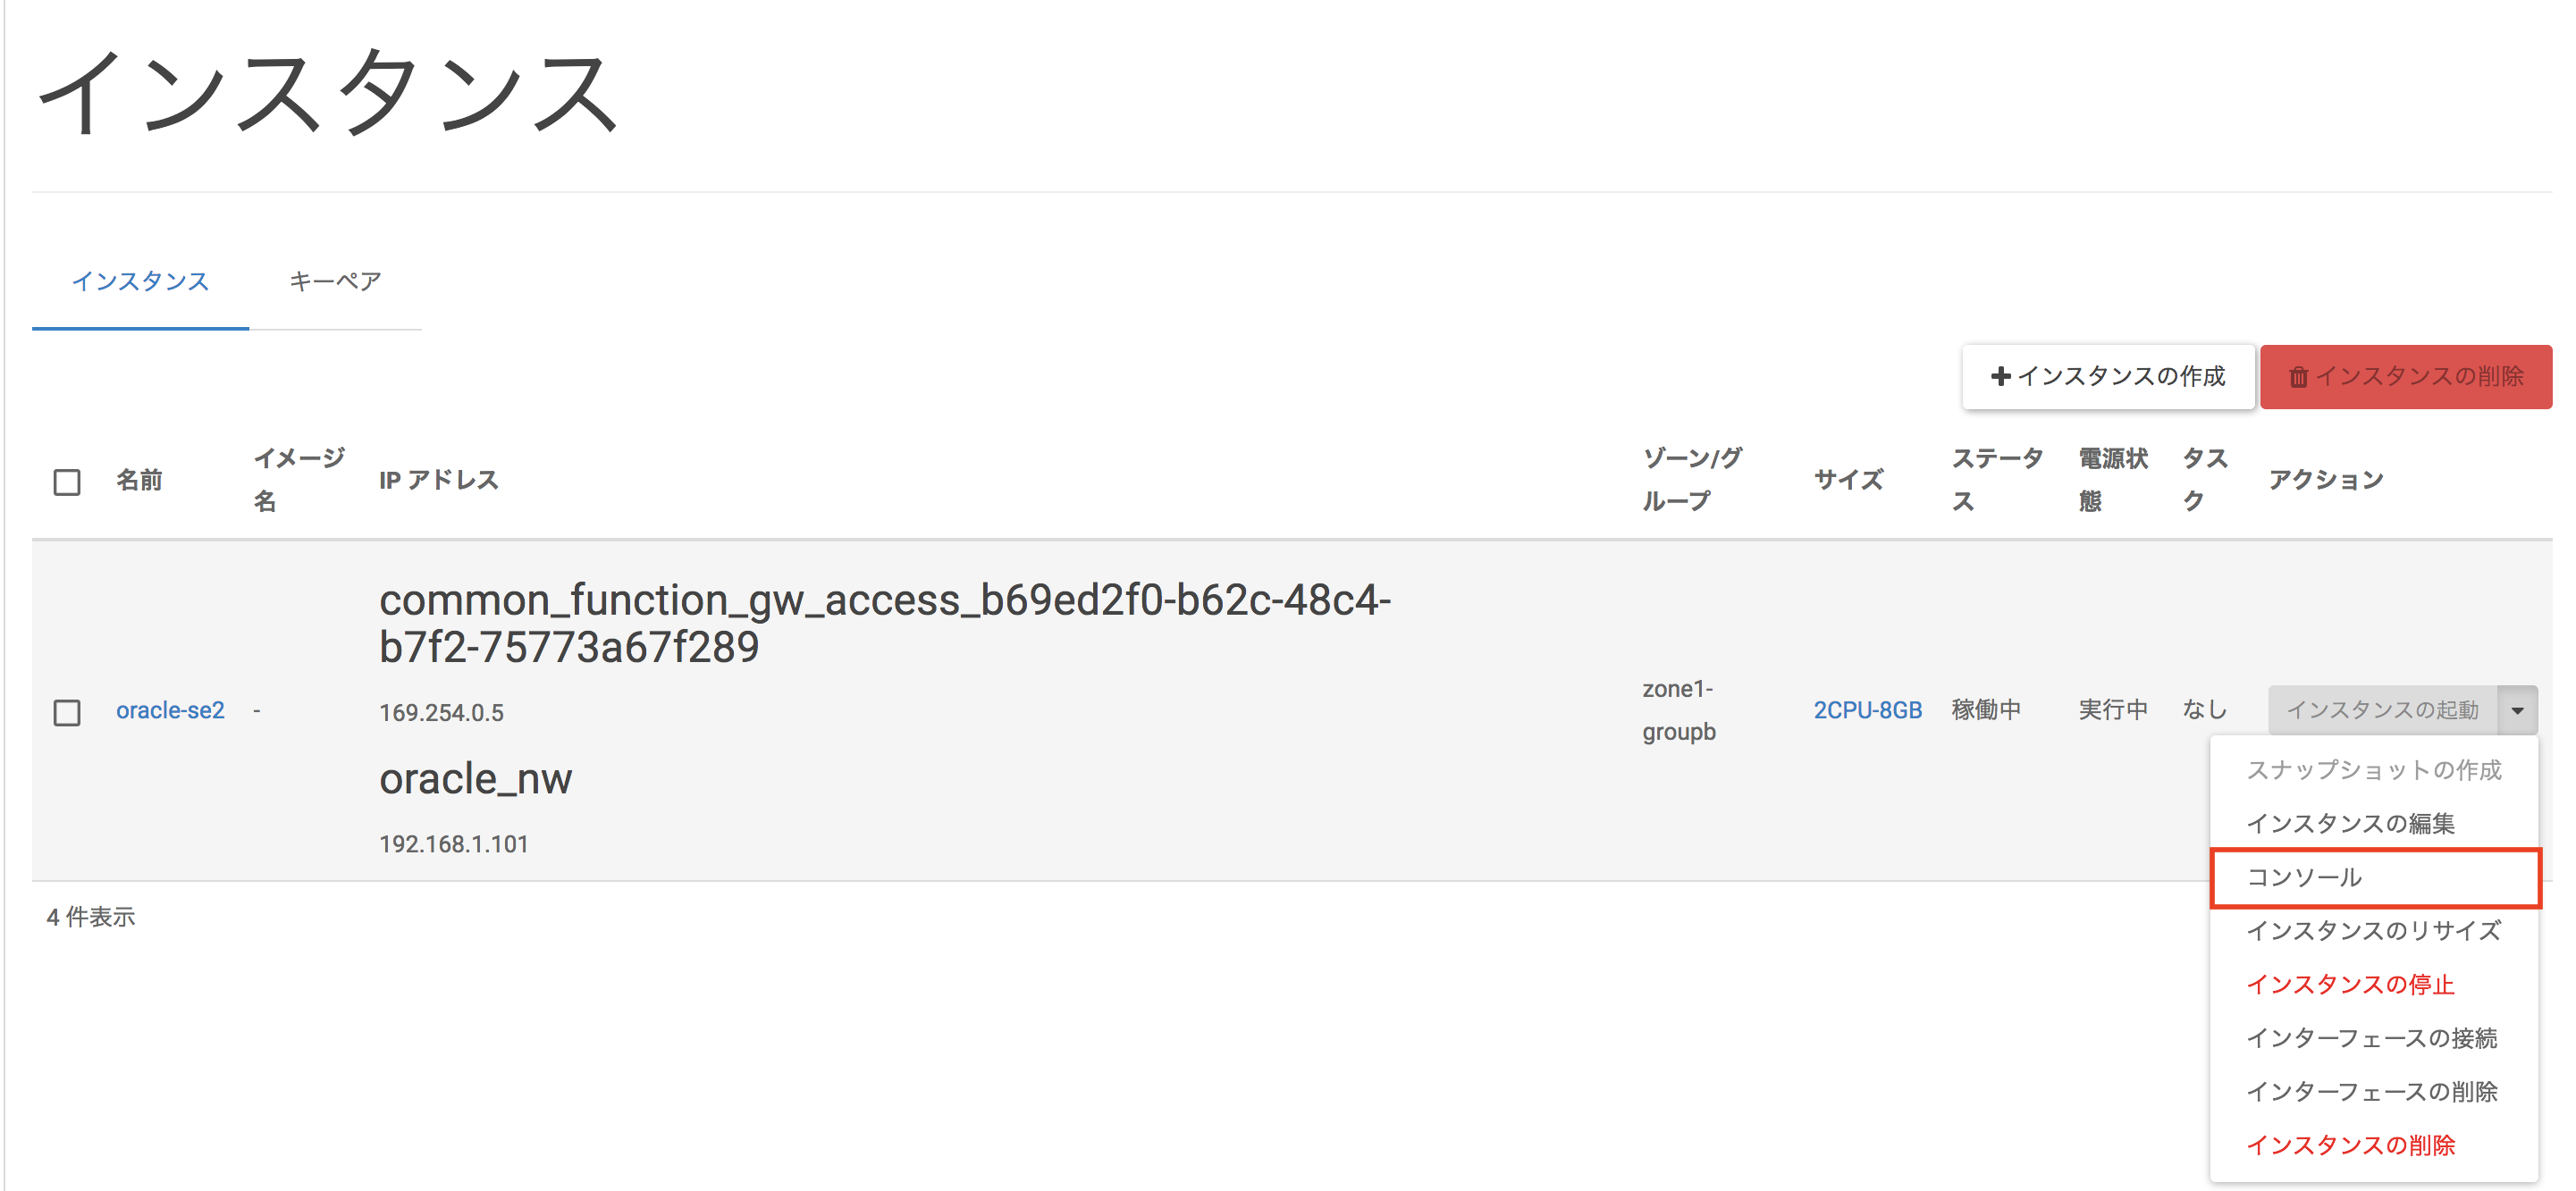2576x1191 pixels.
Task: Open the 2CPU-8GB size link
Action: pyautogui.click(x=1867, y=710)
